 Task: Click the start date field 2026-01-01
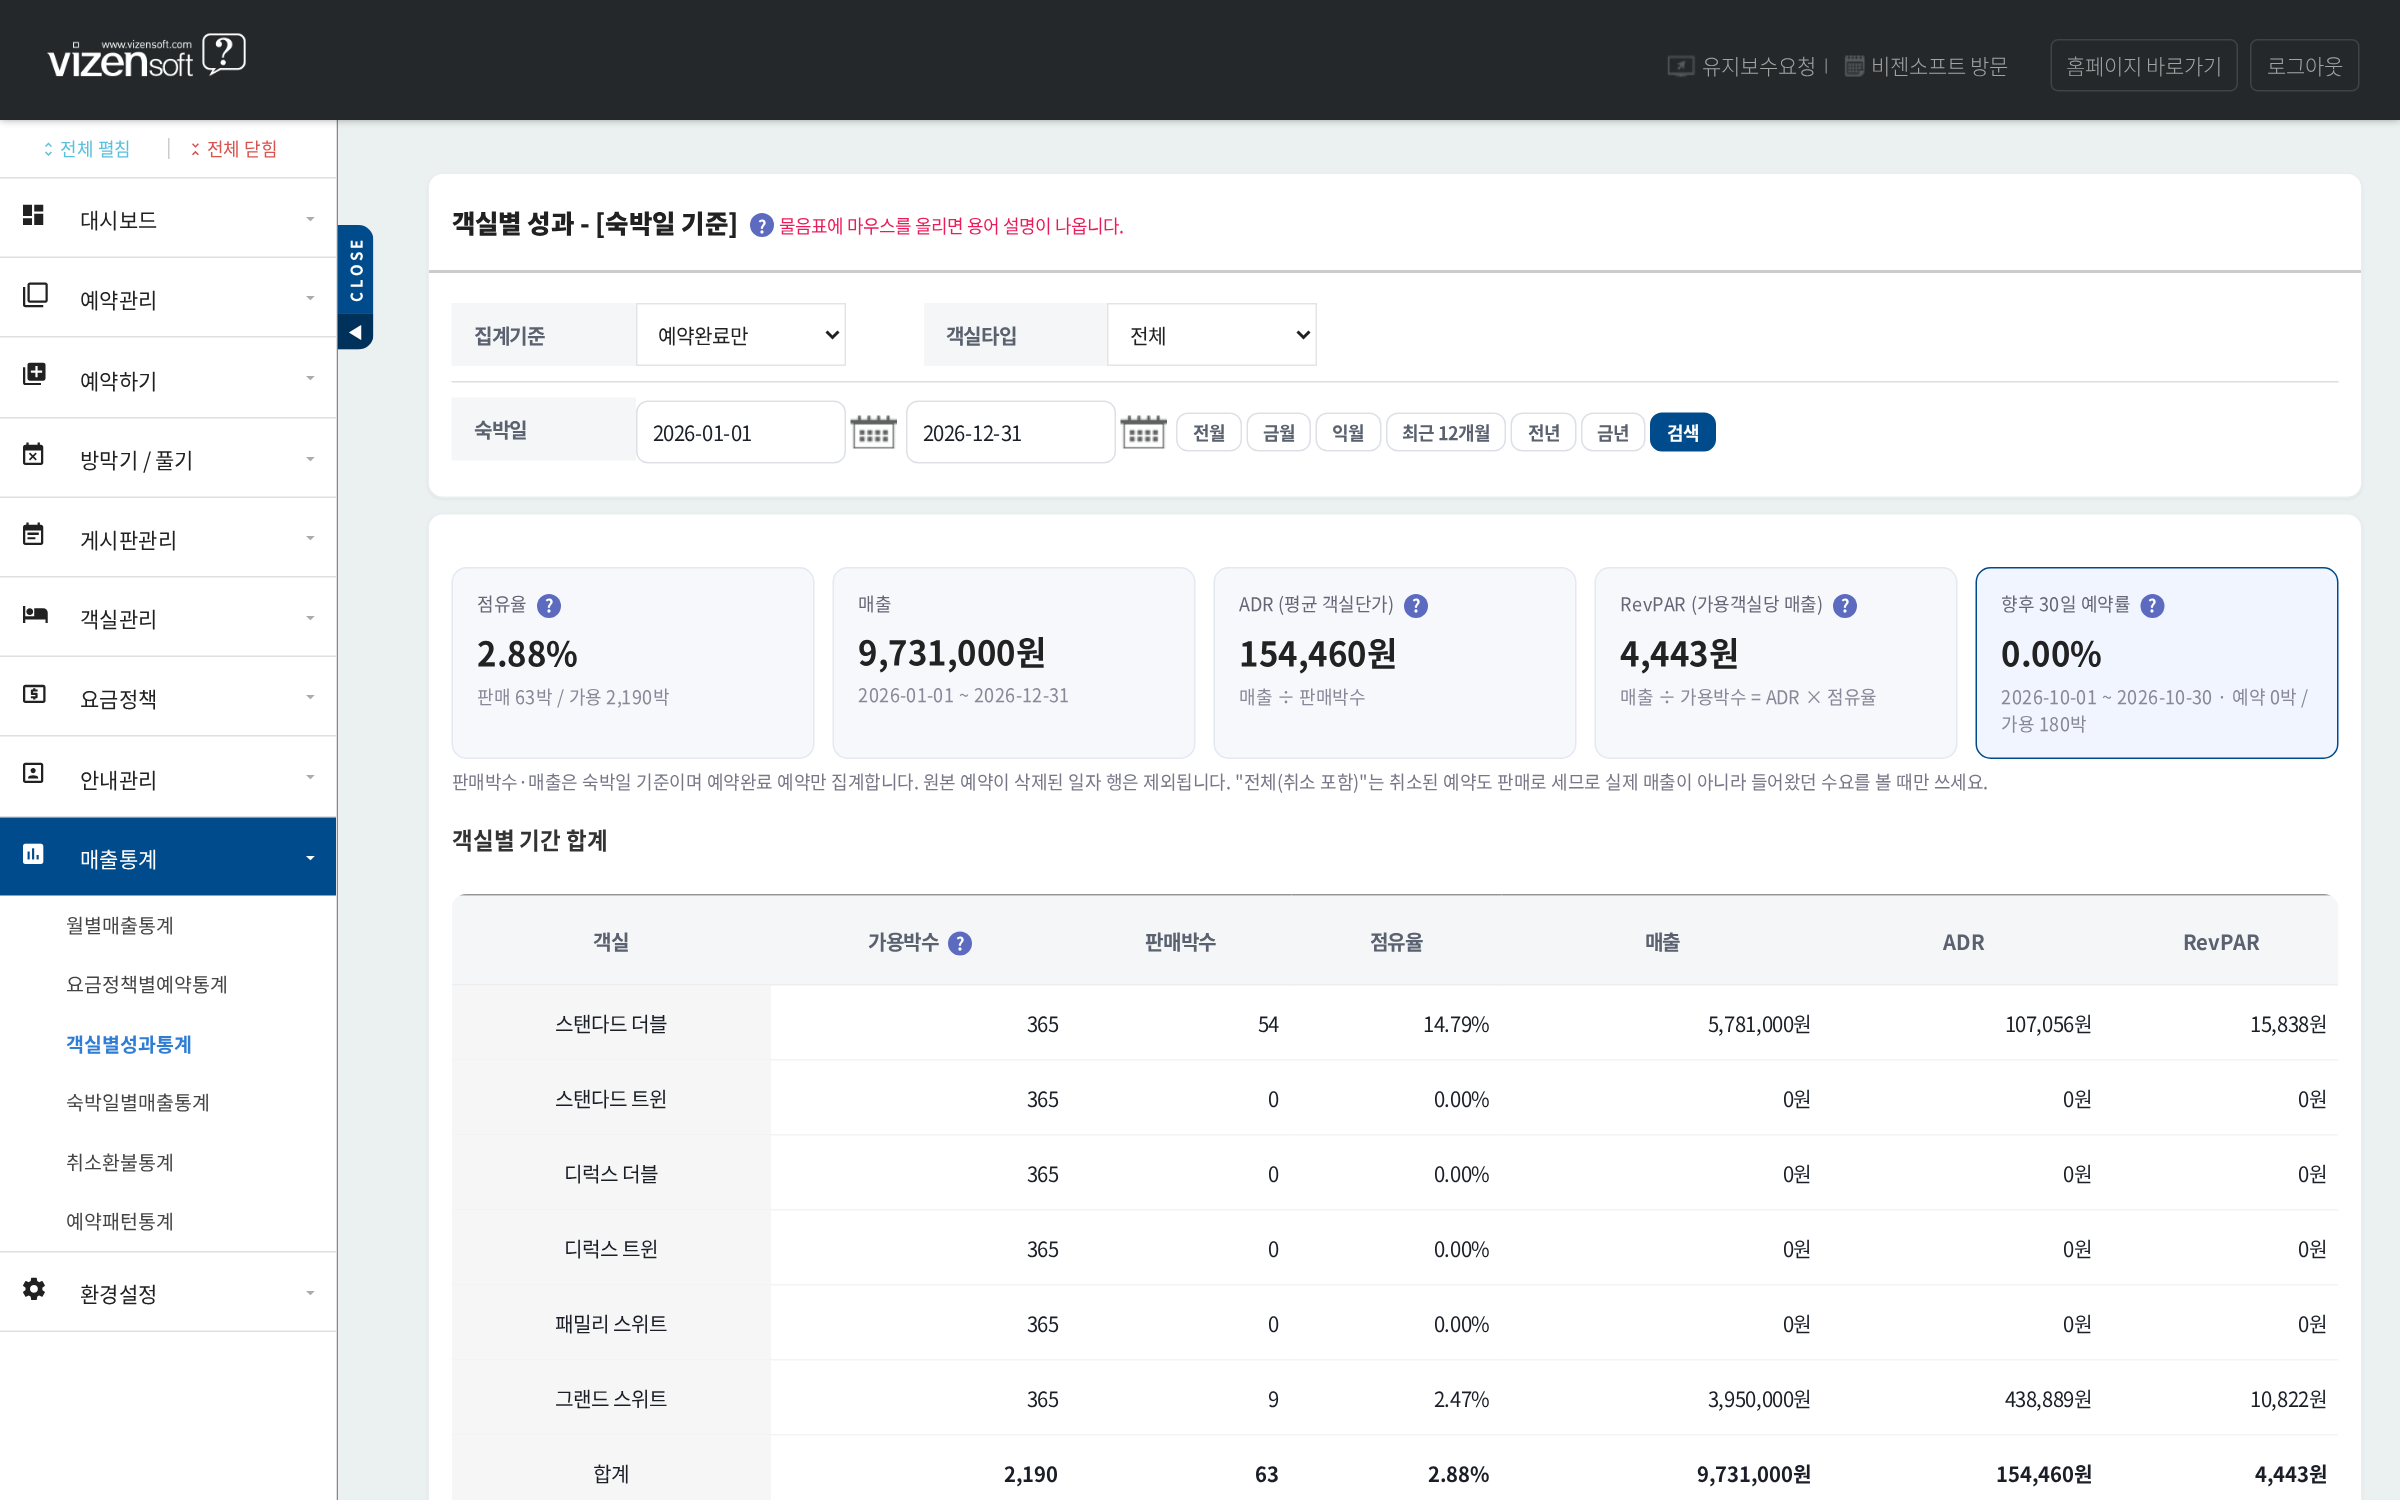(x=741, y=432)
